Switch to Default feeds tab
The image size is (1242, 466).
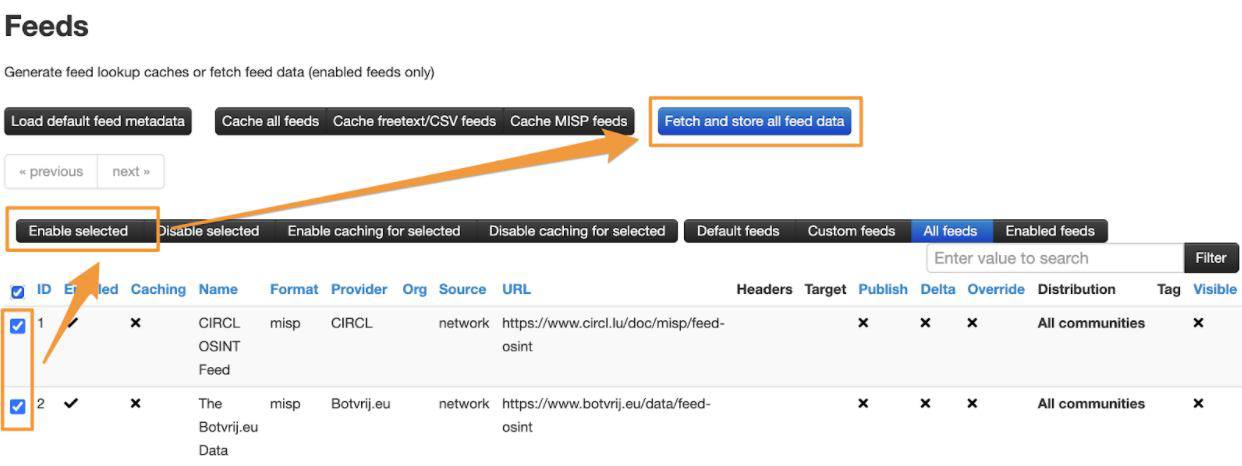pyautogui.click(x=737, y=231)
